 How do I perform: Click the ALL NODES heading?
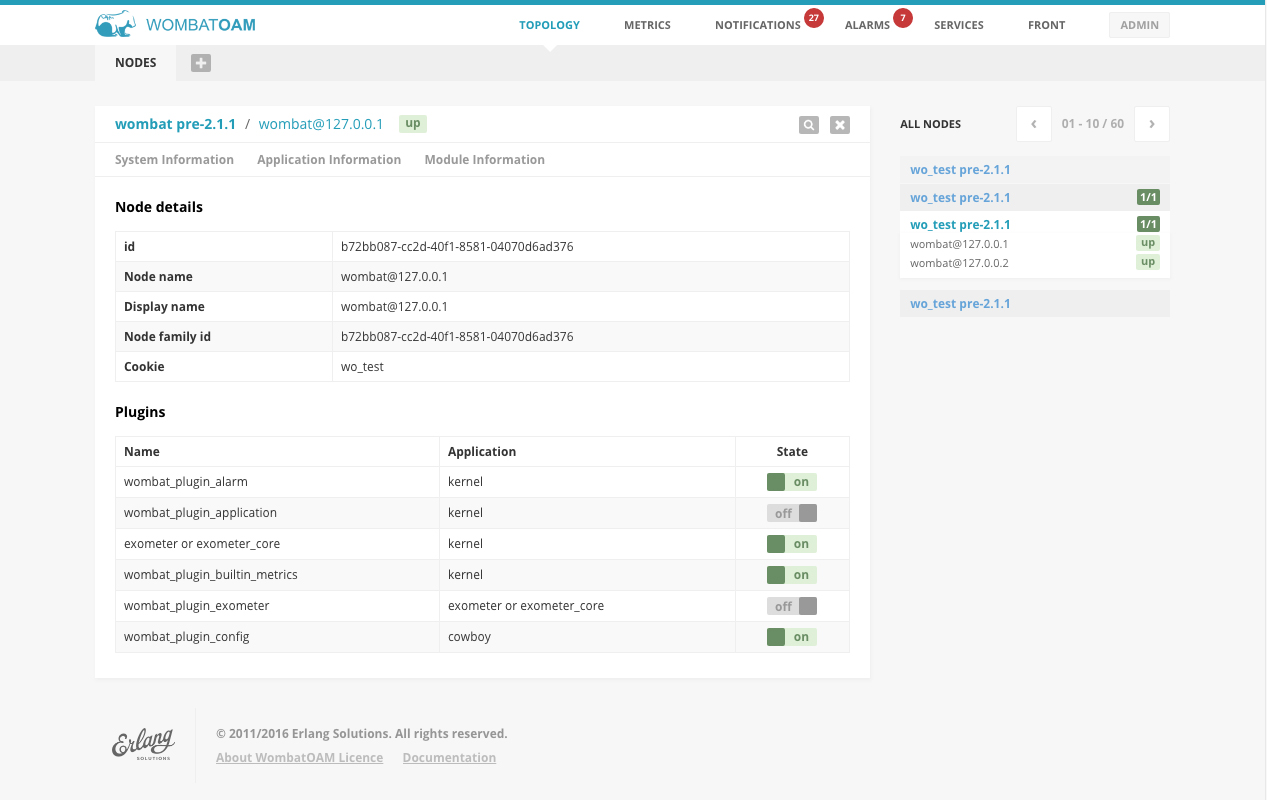coord(930,125)
